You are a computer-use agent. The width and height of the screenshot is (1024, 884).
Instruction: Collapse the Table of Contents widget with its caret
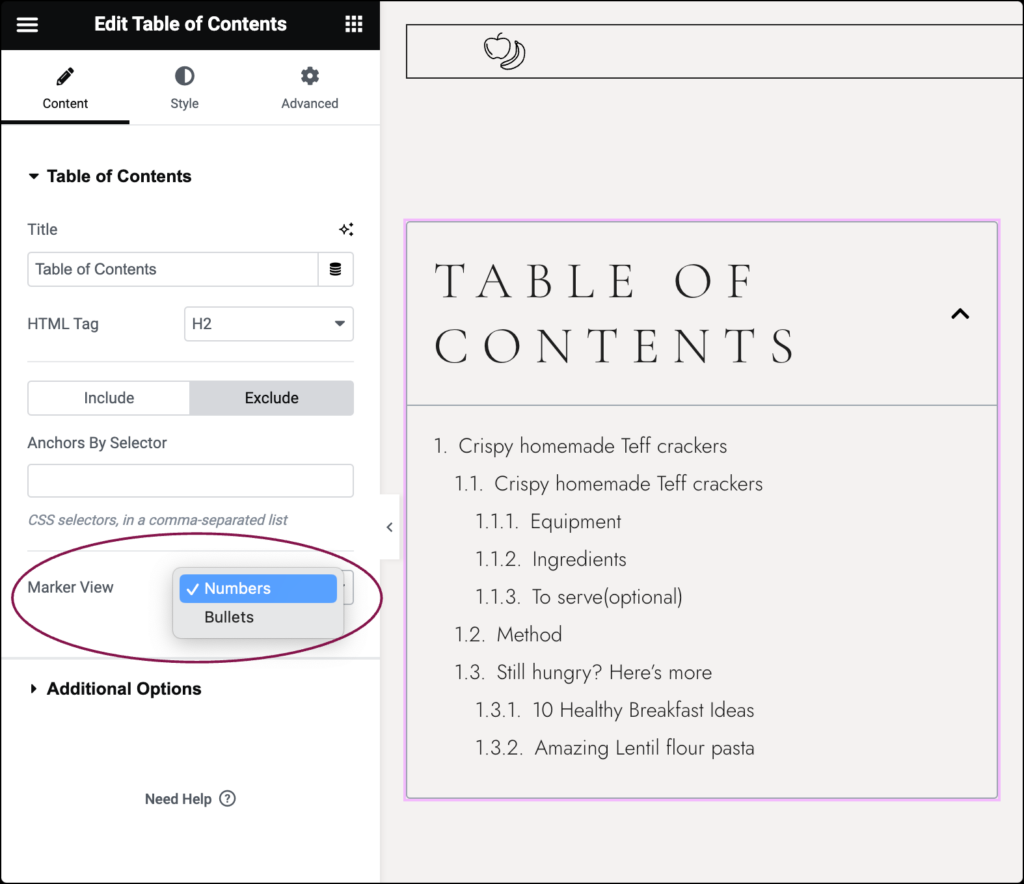click(960, 313)
